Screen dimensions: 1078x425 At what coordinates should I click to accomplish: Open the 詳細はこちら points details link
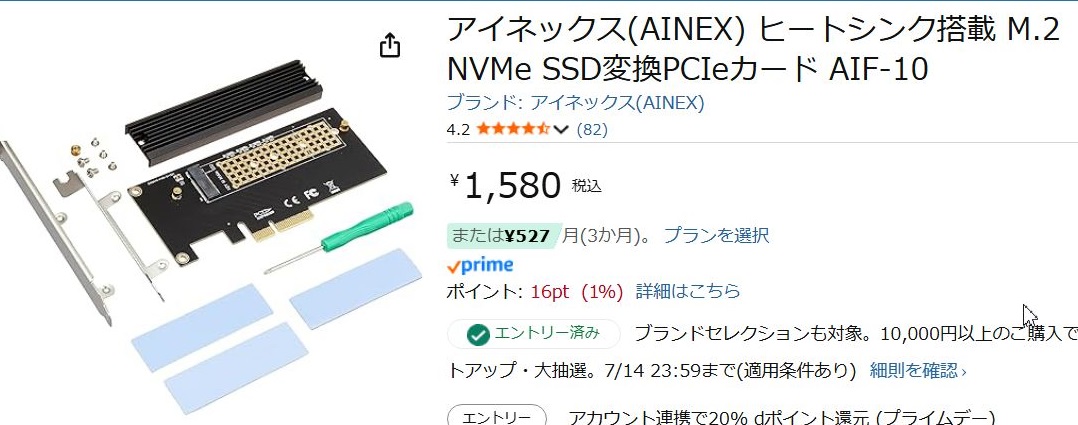[688, 291]
